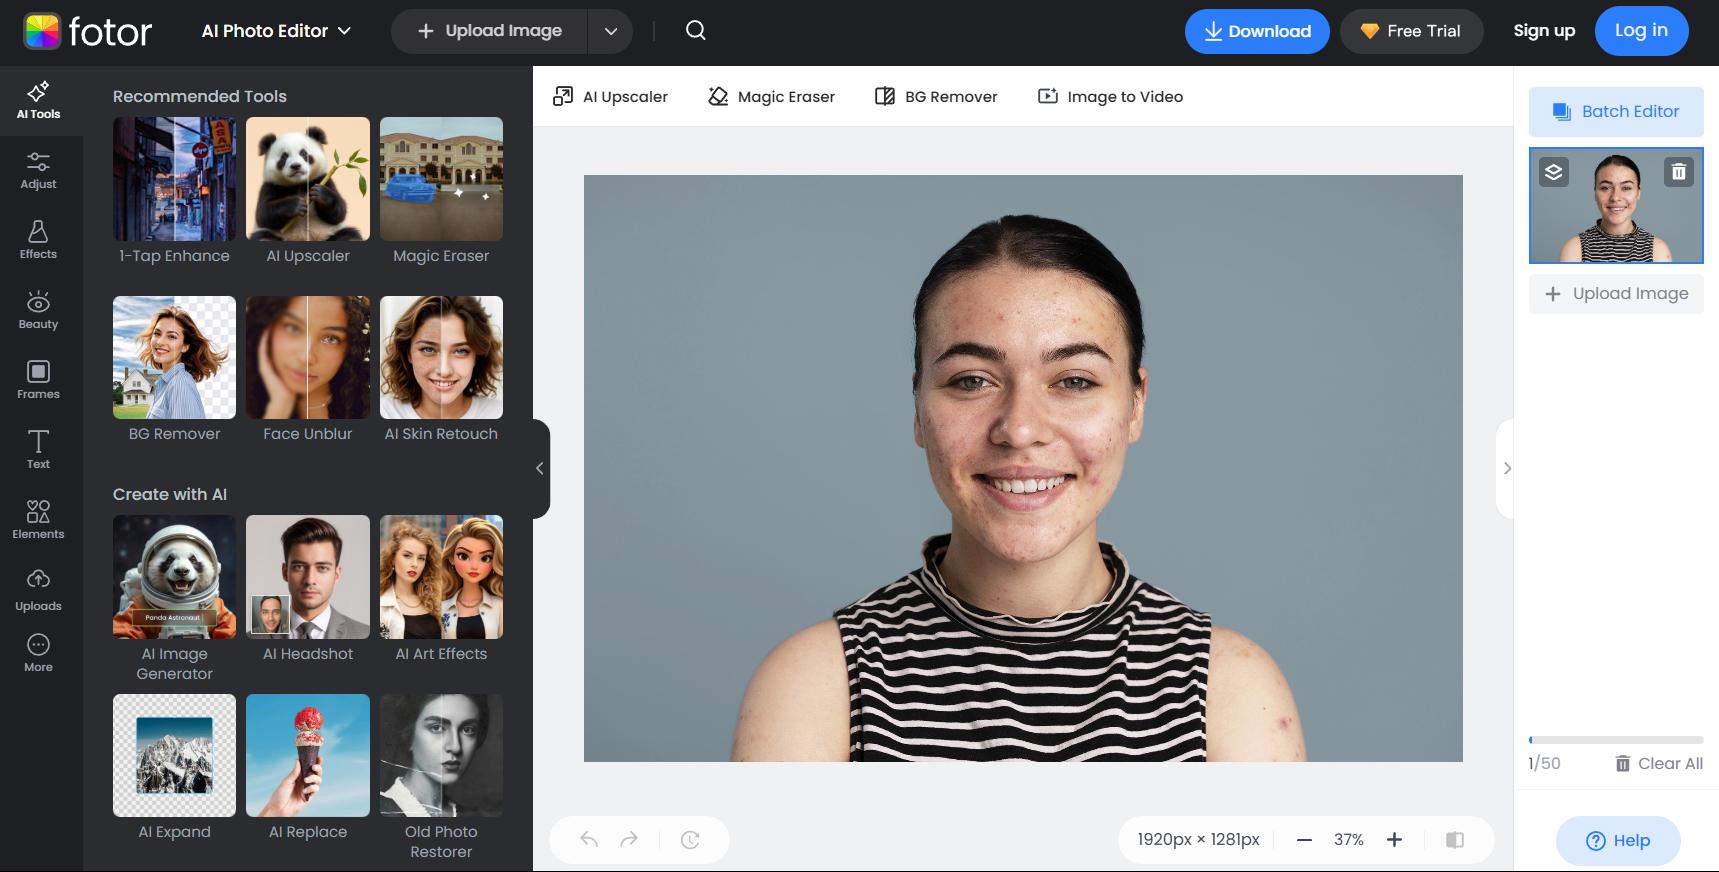Image resolution: width=1719 pixels, height=872 pixels.
Task: Collapse the left tools panel
Action: [540, 468]
